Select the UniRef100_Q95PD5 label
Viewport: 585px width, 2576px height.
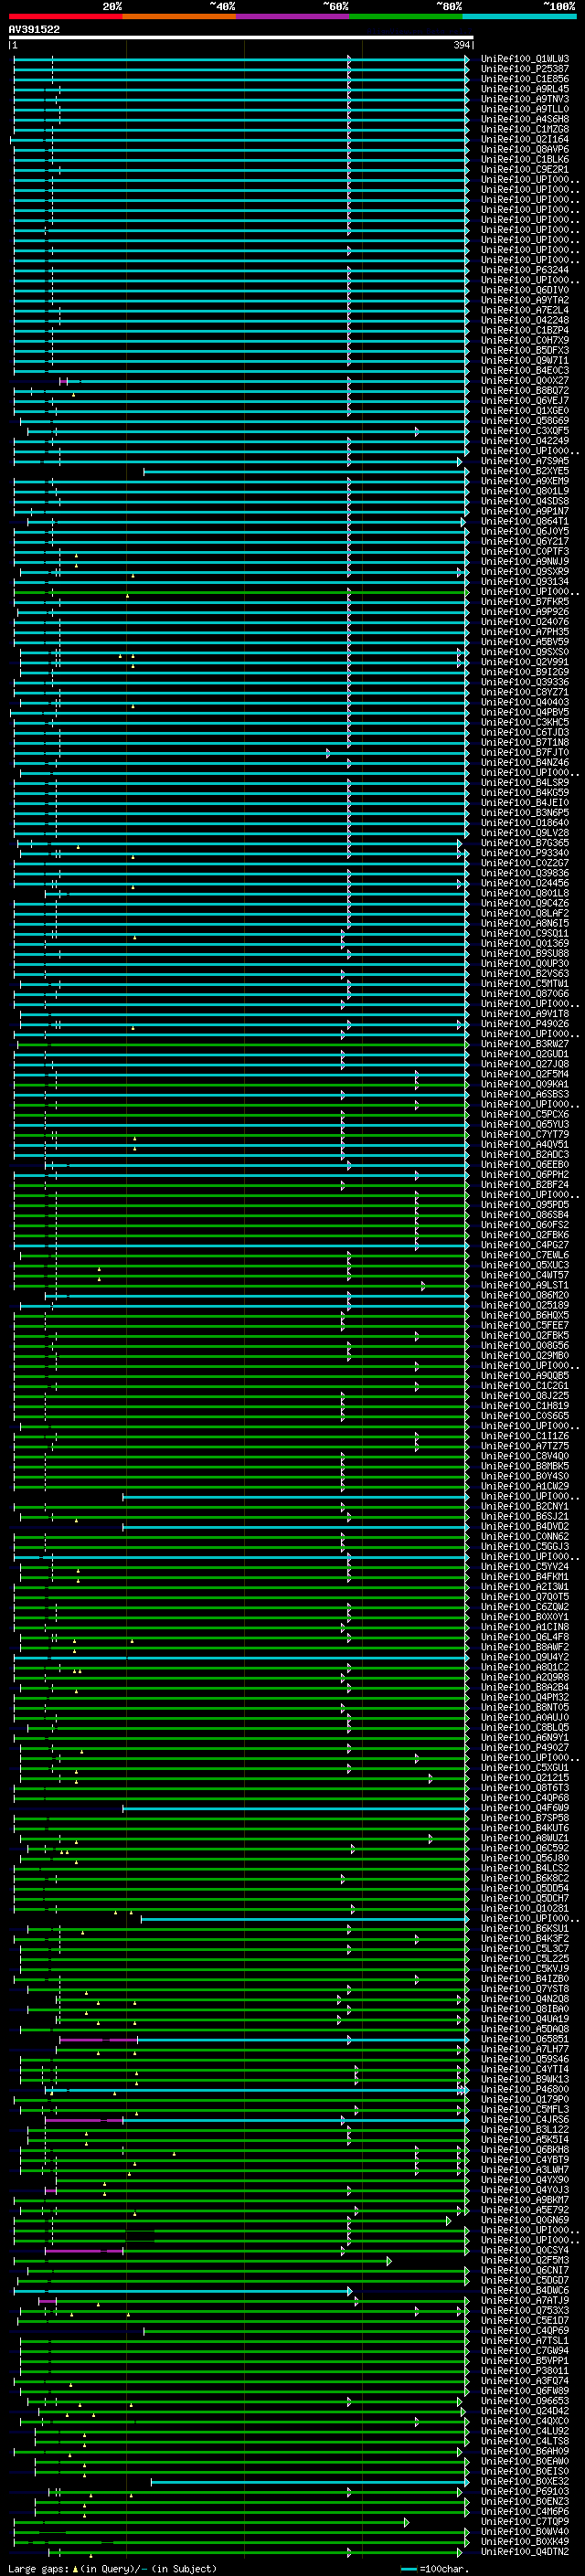[525, 1205]
